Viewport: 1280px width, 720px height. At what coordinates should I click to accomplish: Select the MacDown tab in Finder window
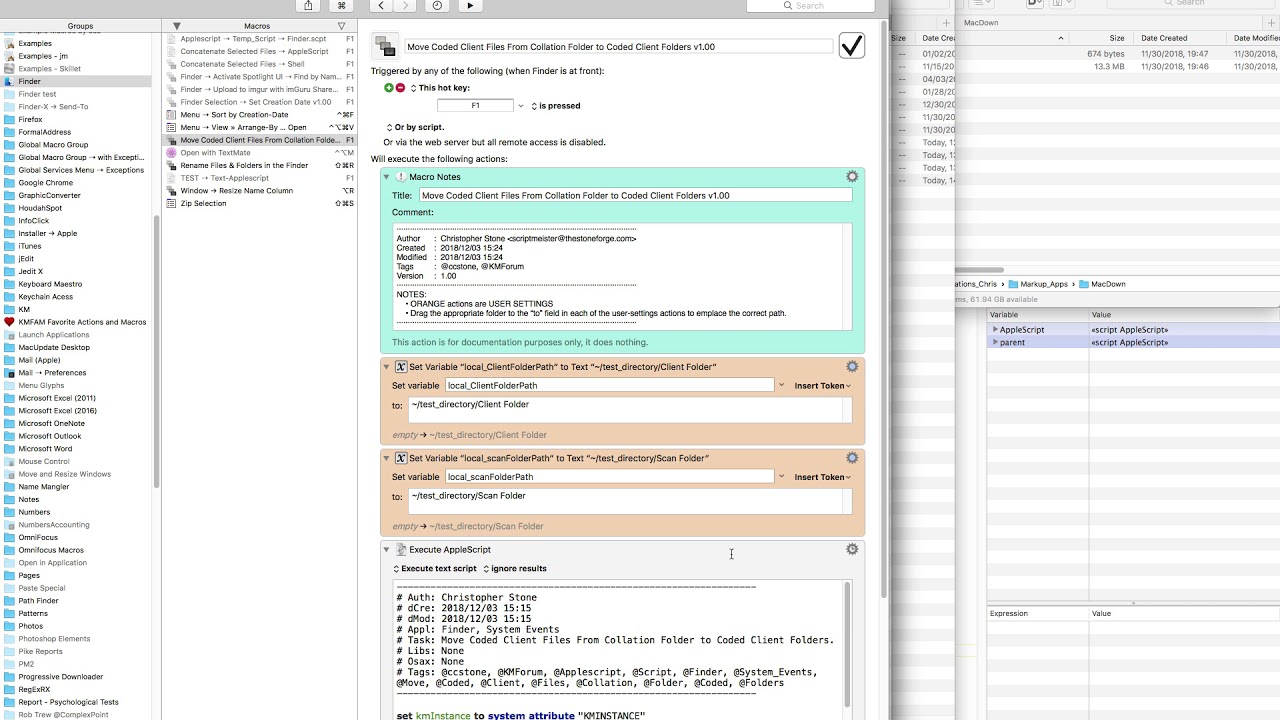(981, 22)
